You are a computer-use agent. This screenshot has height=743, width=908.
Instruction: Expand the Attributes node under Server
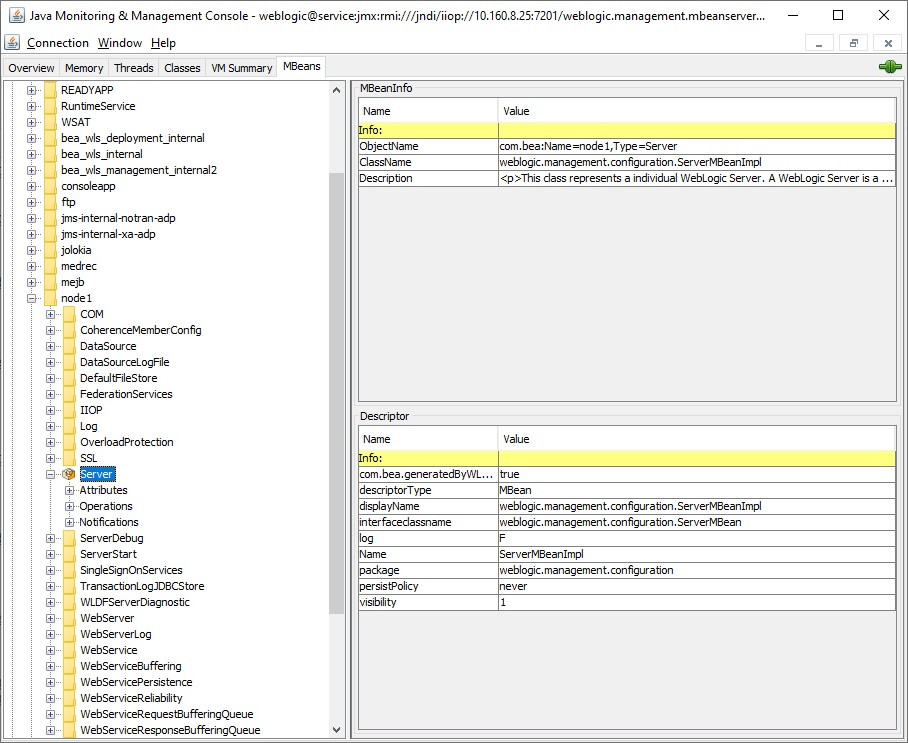pyautogui.click(x=70, y=490)
